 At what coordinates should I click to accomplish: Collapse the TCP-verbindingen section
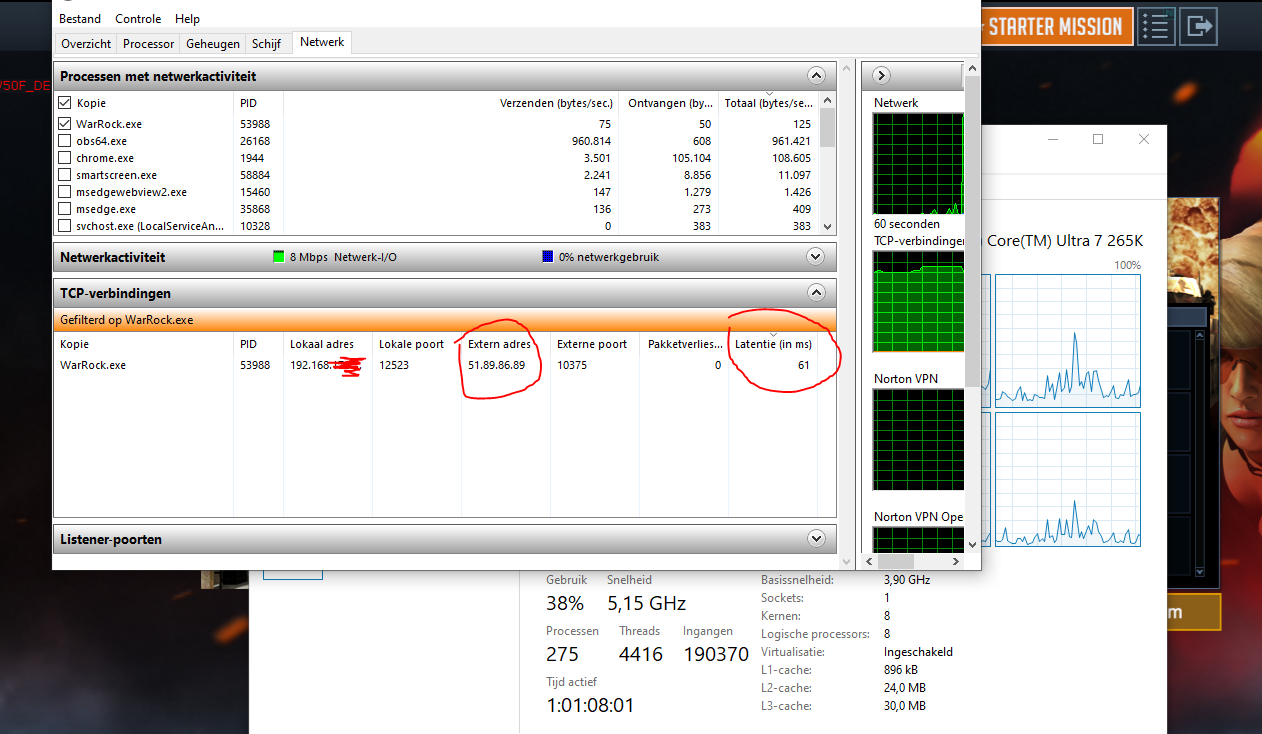pyautogui.click(x=816, y=293)
